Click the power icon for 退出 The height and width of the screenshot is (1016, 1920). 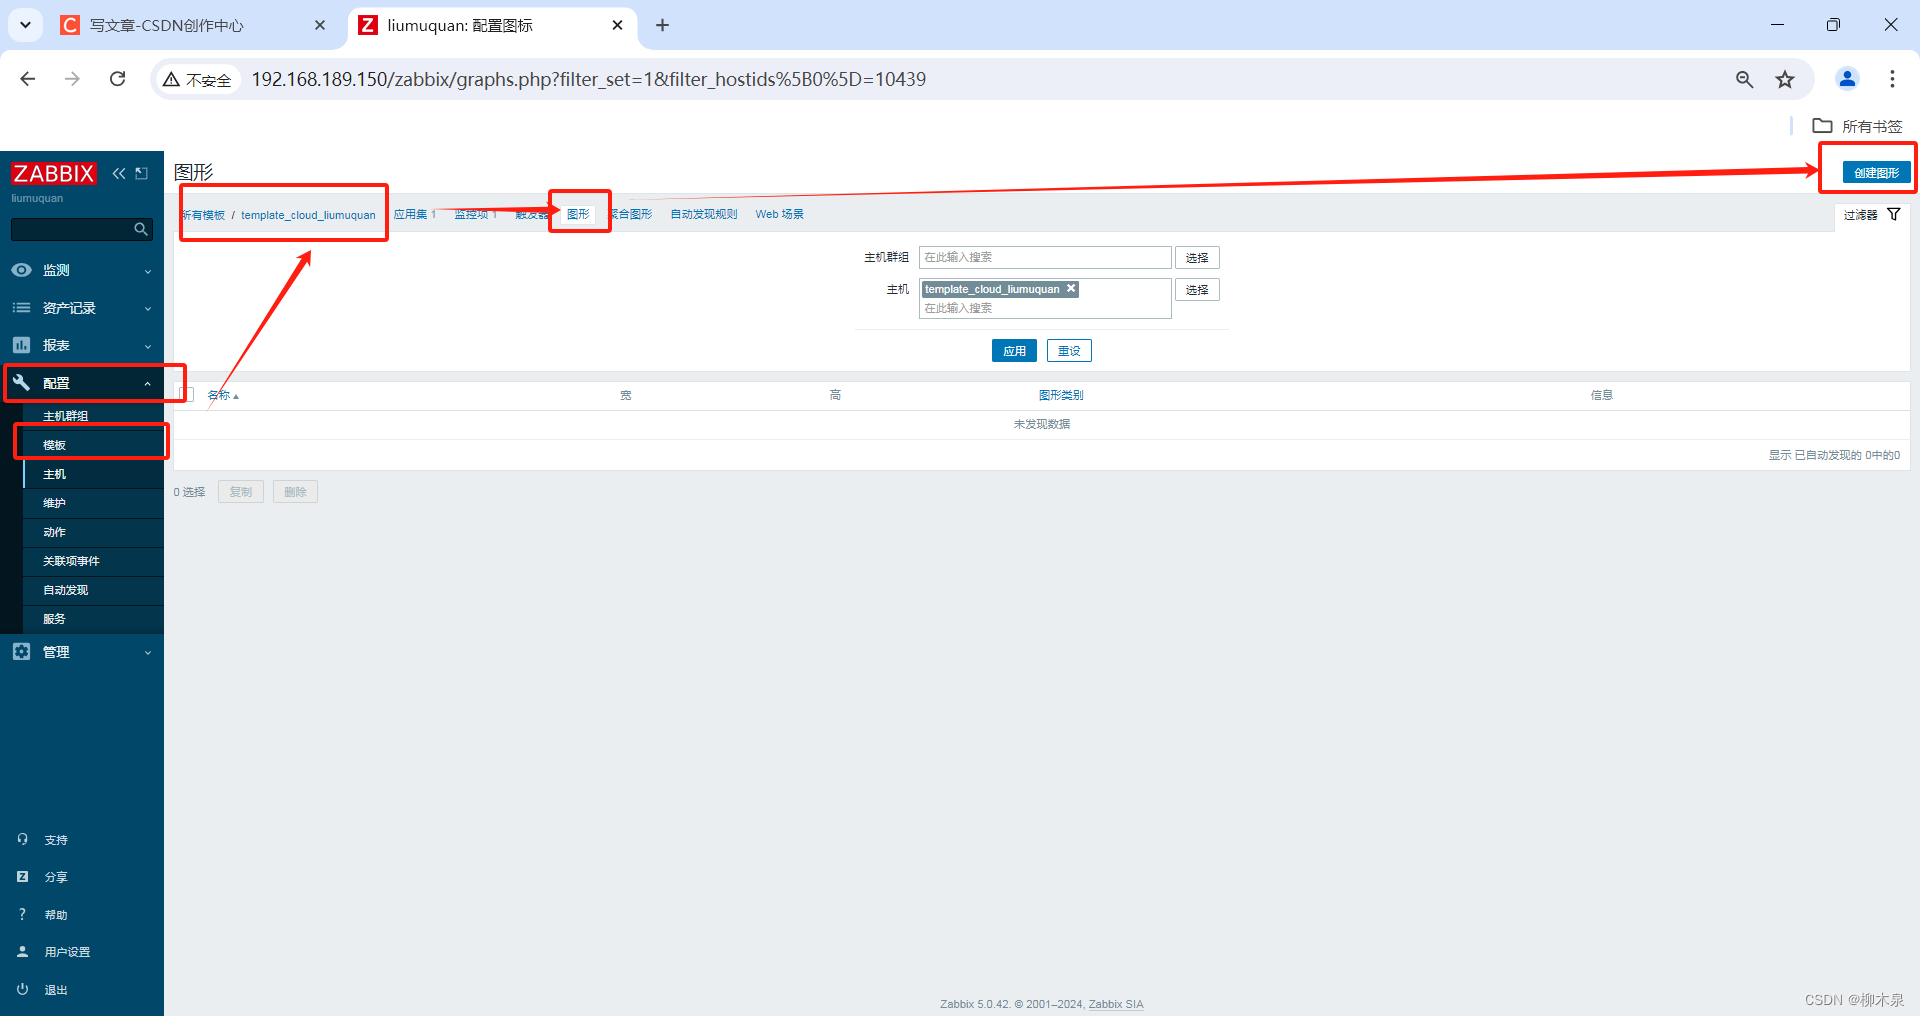22,989
